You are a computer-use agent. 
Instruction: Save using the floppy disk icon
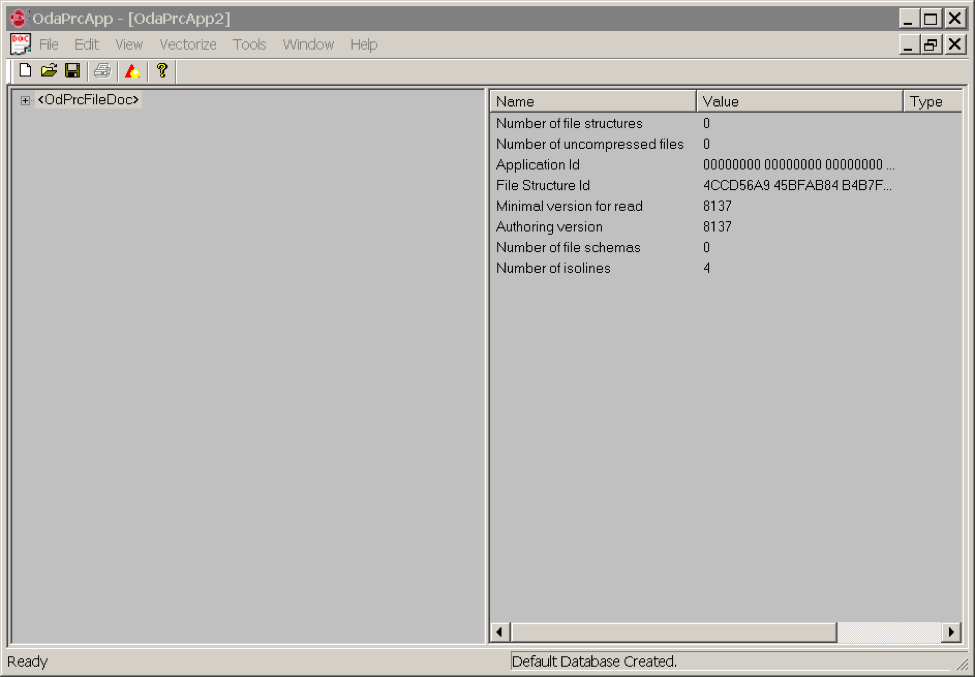73,71
